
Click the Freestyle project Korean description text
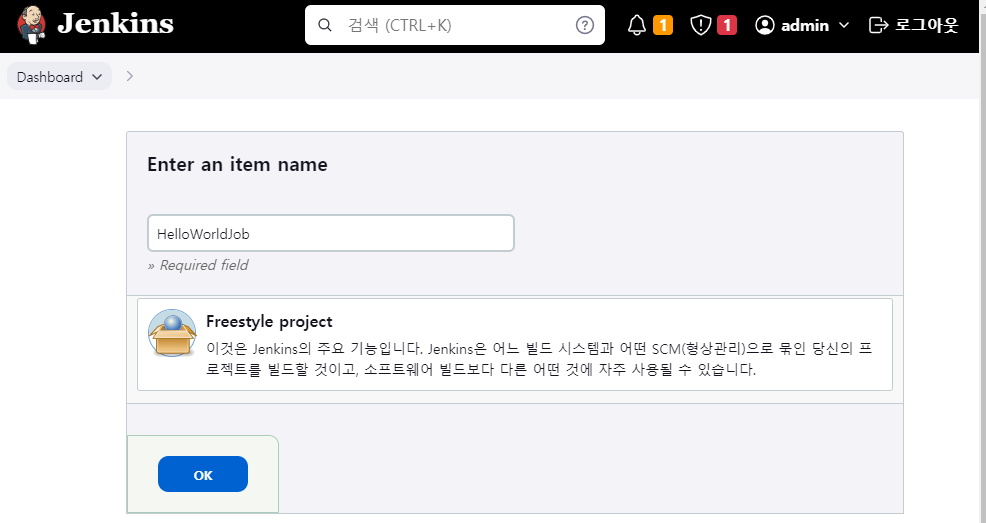pos(539,359)
